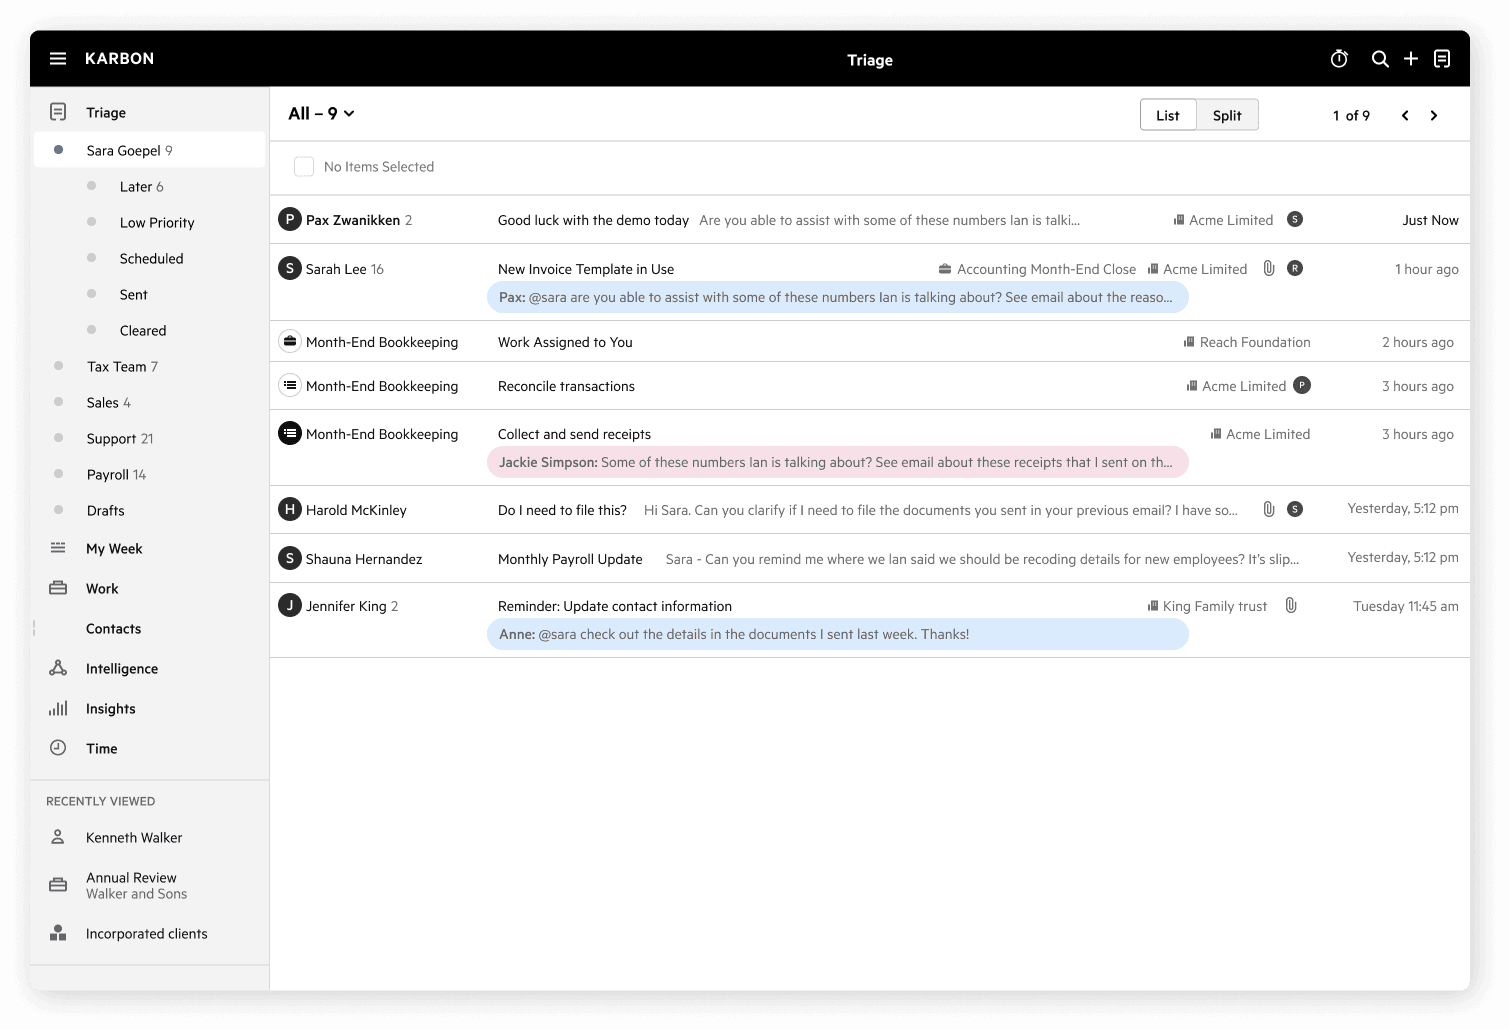Click the attachment paperclip on Sarah Lee's email
Image resolution: width=1509 pixels, height=1030 pixels.
(1269, 268)
